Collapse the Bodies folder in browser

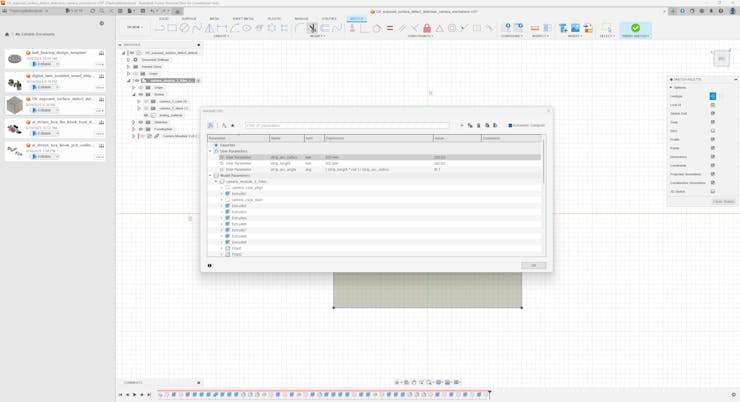pos(134,94)
